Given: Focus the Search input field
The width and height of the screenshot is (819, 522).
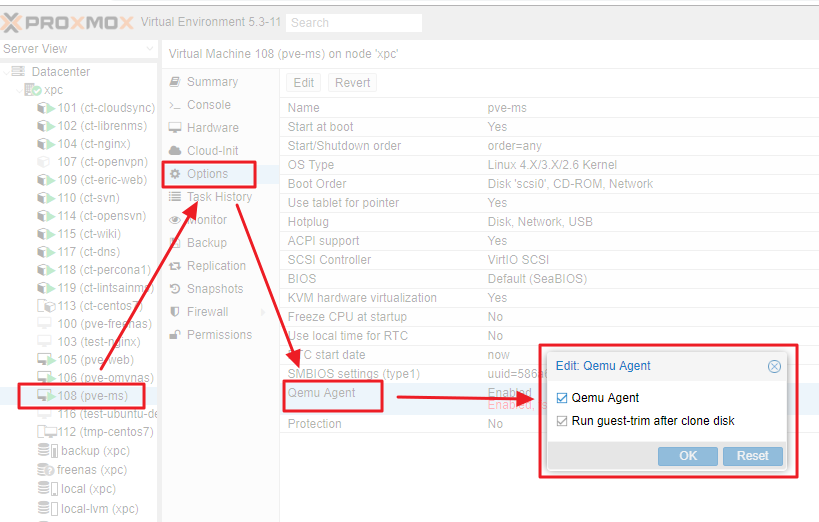Looking at the screenshot, I should click(x=354, y=23).
